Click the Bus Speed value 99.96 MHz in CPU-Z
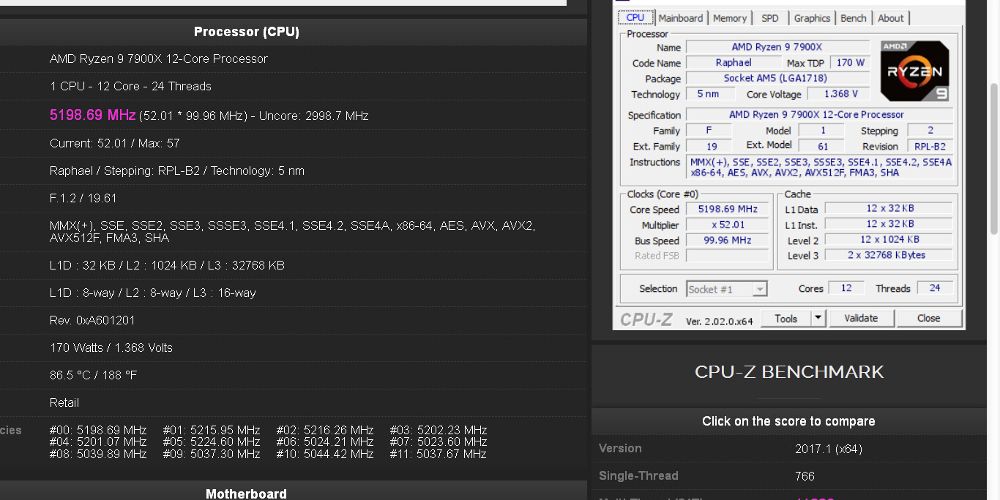 (x=728, y=240)
